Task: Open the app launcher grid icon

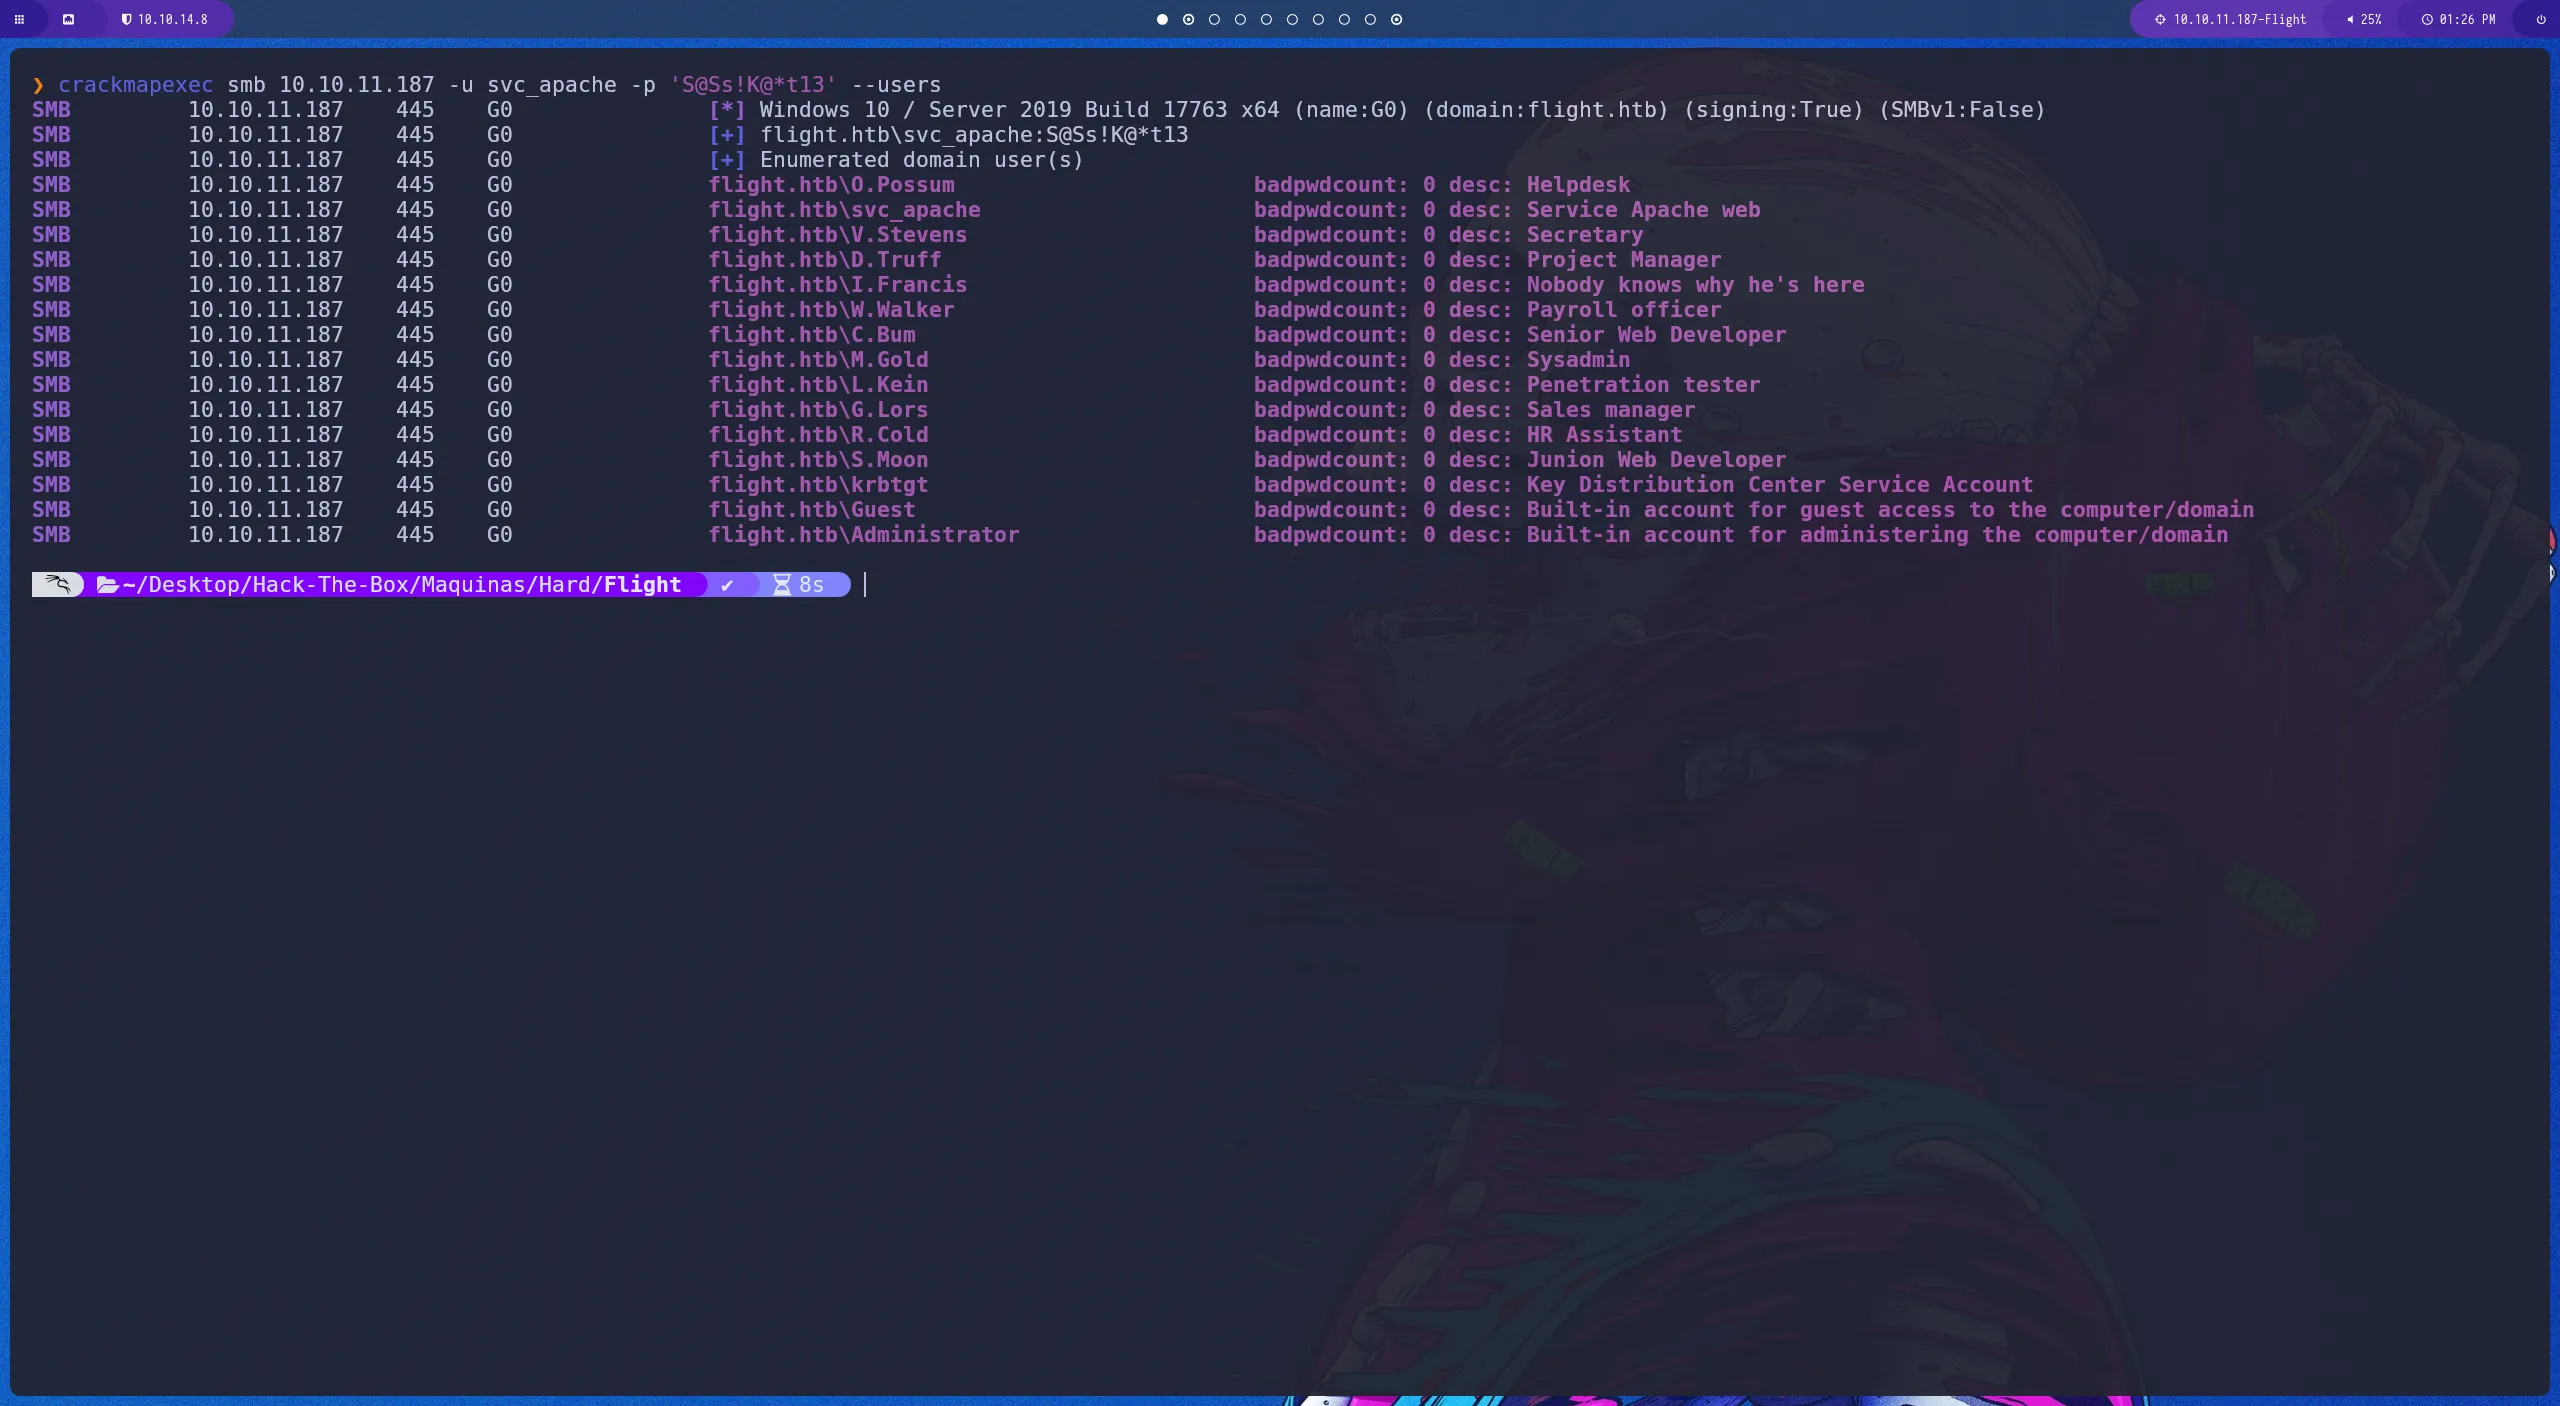Action: [x=19, y=19]
